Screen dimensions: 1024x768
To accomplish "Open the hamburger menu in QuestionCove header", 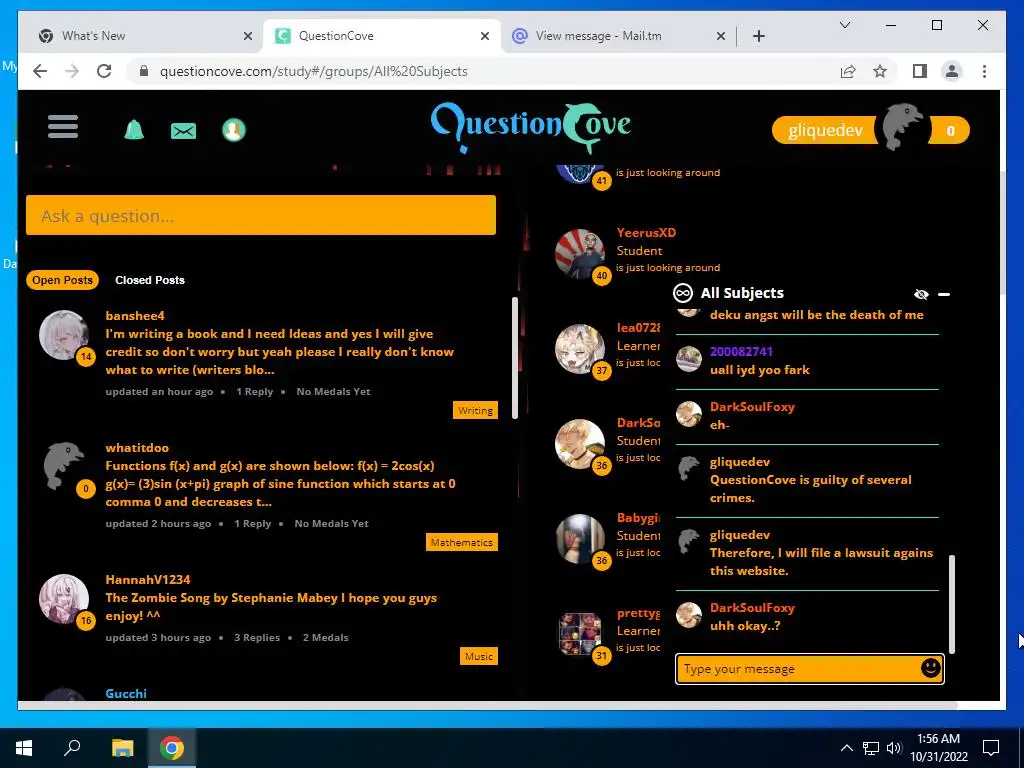I will pos(63,127).
